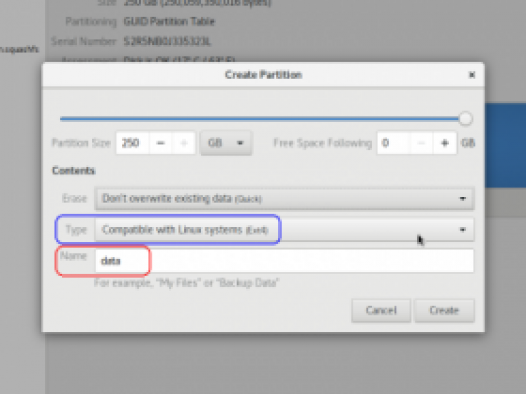Open the GB size unit dropdown

coord(226,143)
